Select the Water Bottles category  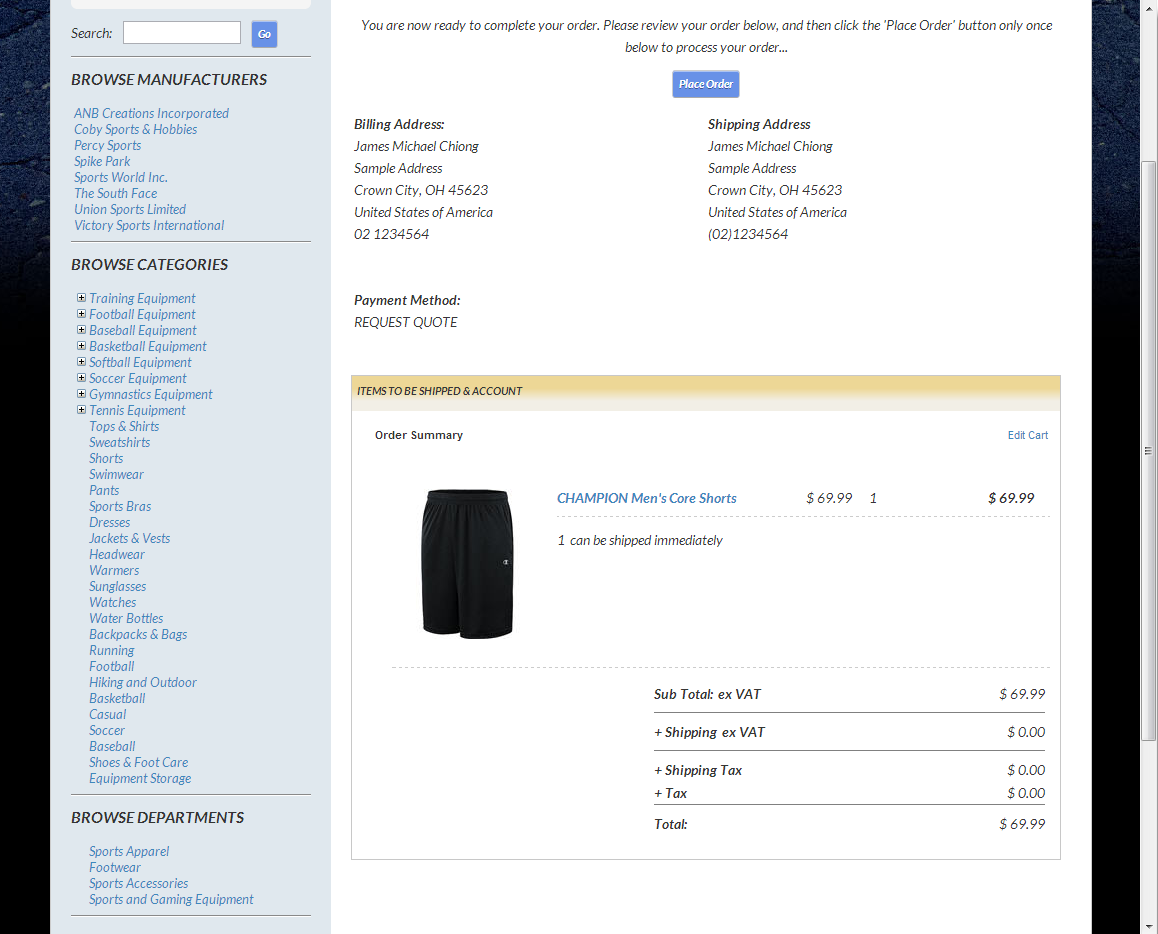point(126,618)
